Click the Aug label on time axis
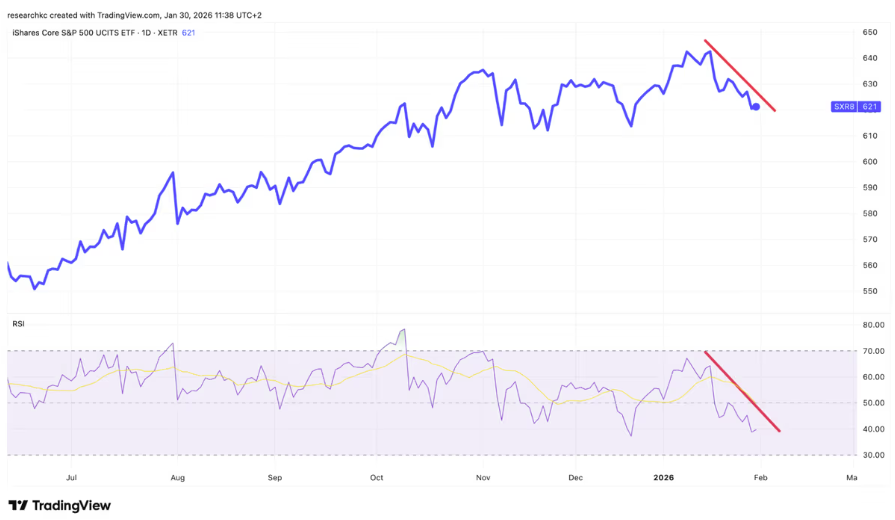 [x=177, y=478]
